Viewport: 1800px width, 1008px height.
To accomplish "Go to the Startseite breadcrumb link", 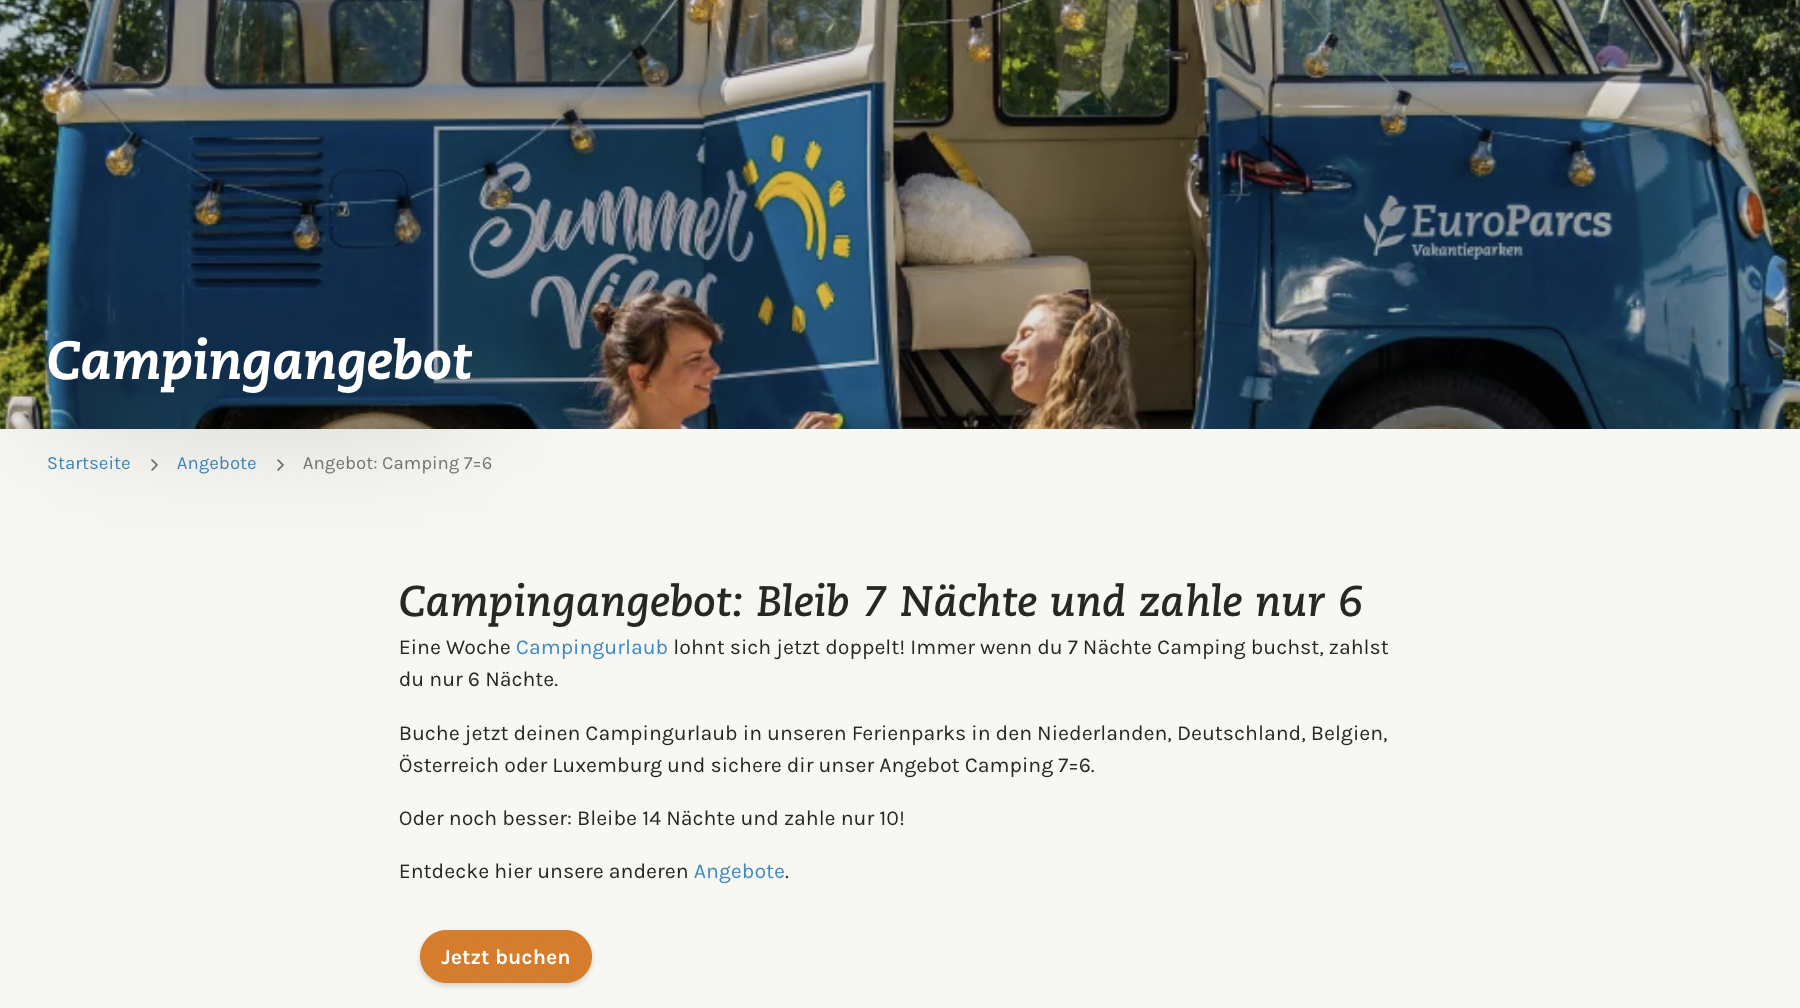I will tap(89, 463).
